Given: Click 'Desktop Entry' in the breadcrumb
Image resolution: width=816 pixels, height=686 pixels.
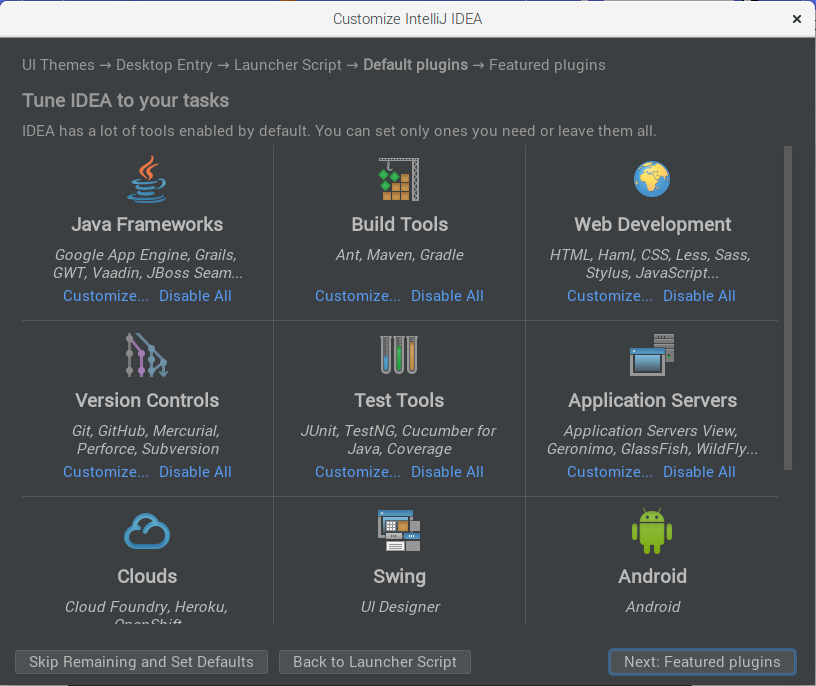Looking at the screenshot, I should tap(164, 65).
